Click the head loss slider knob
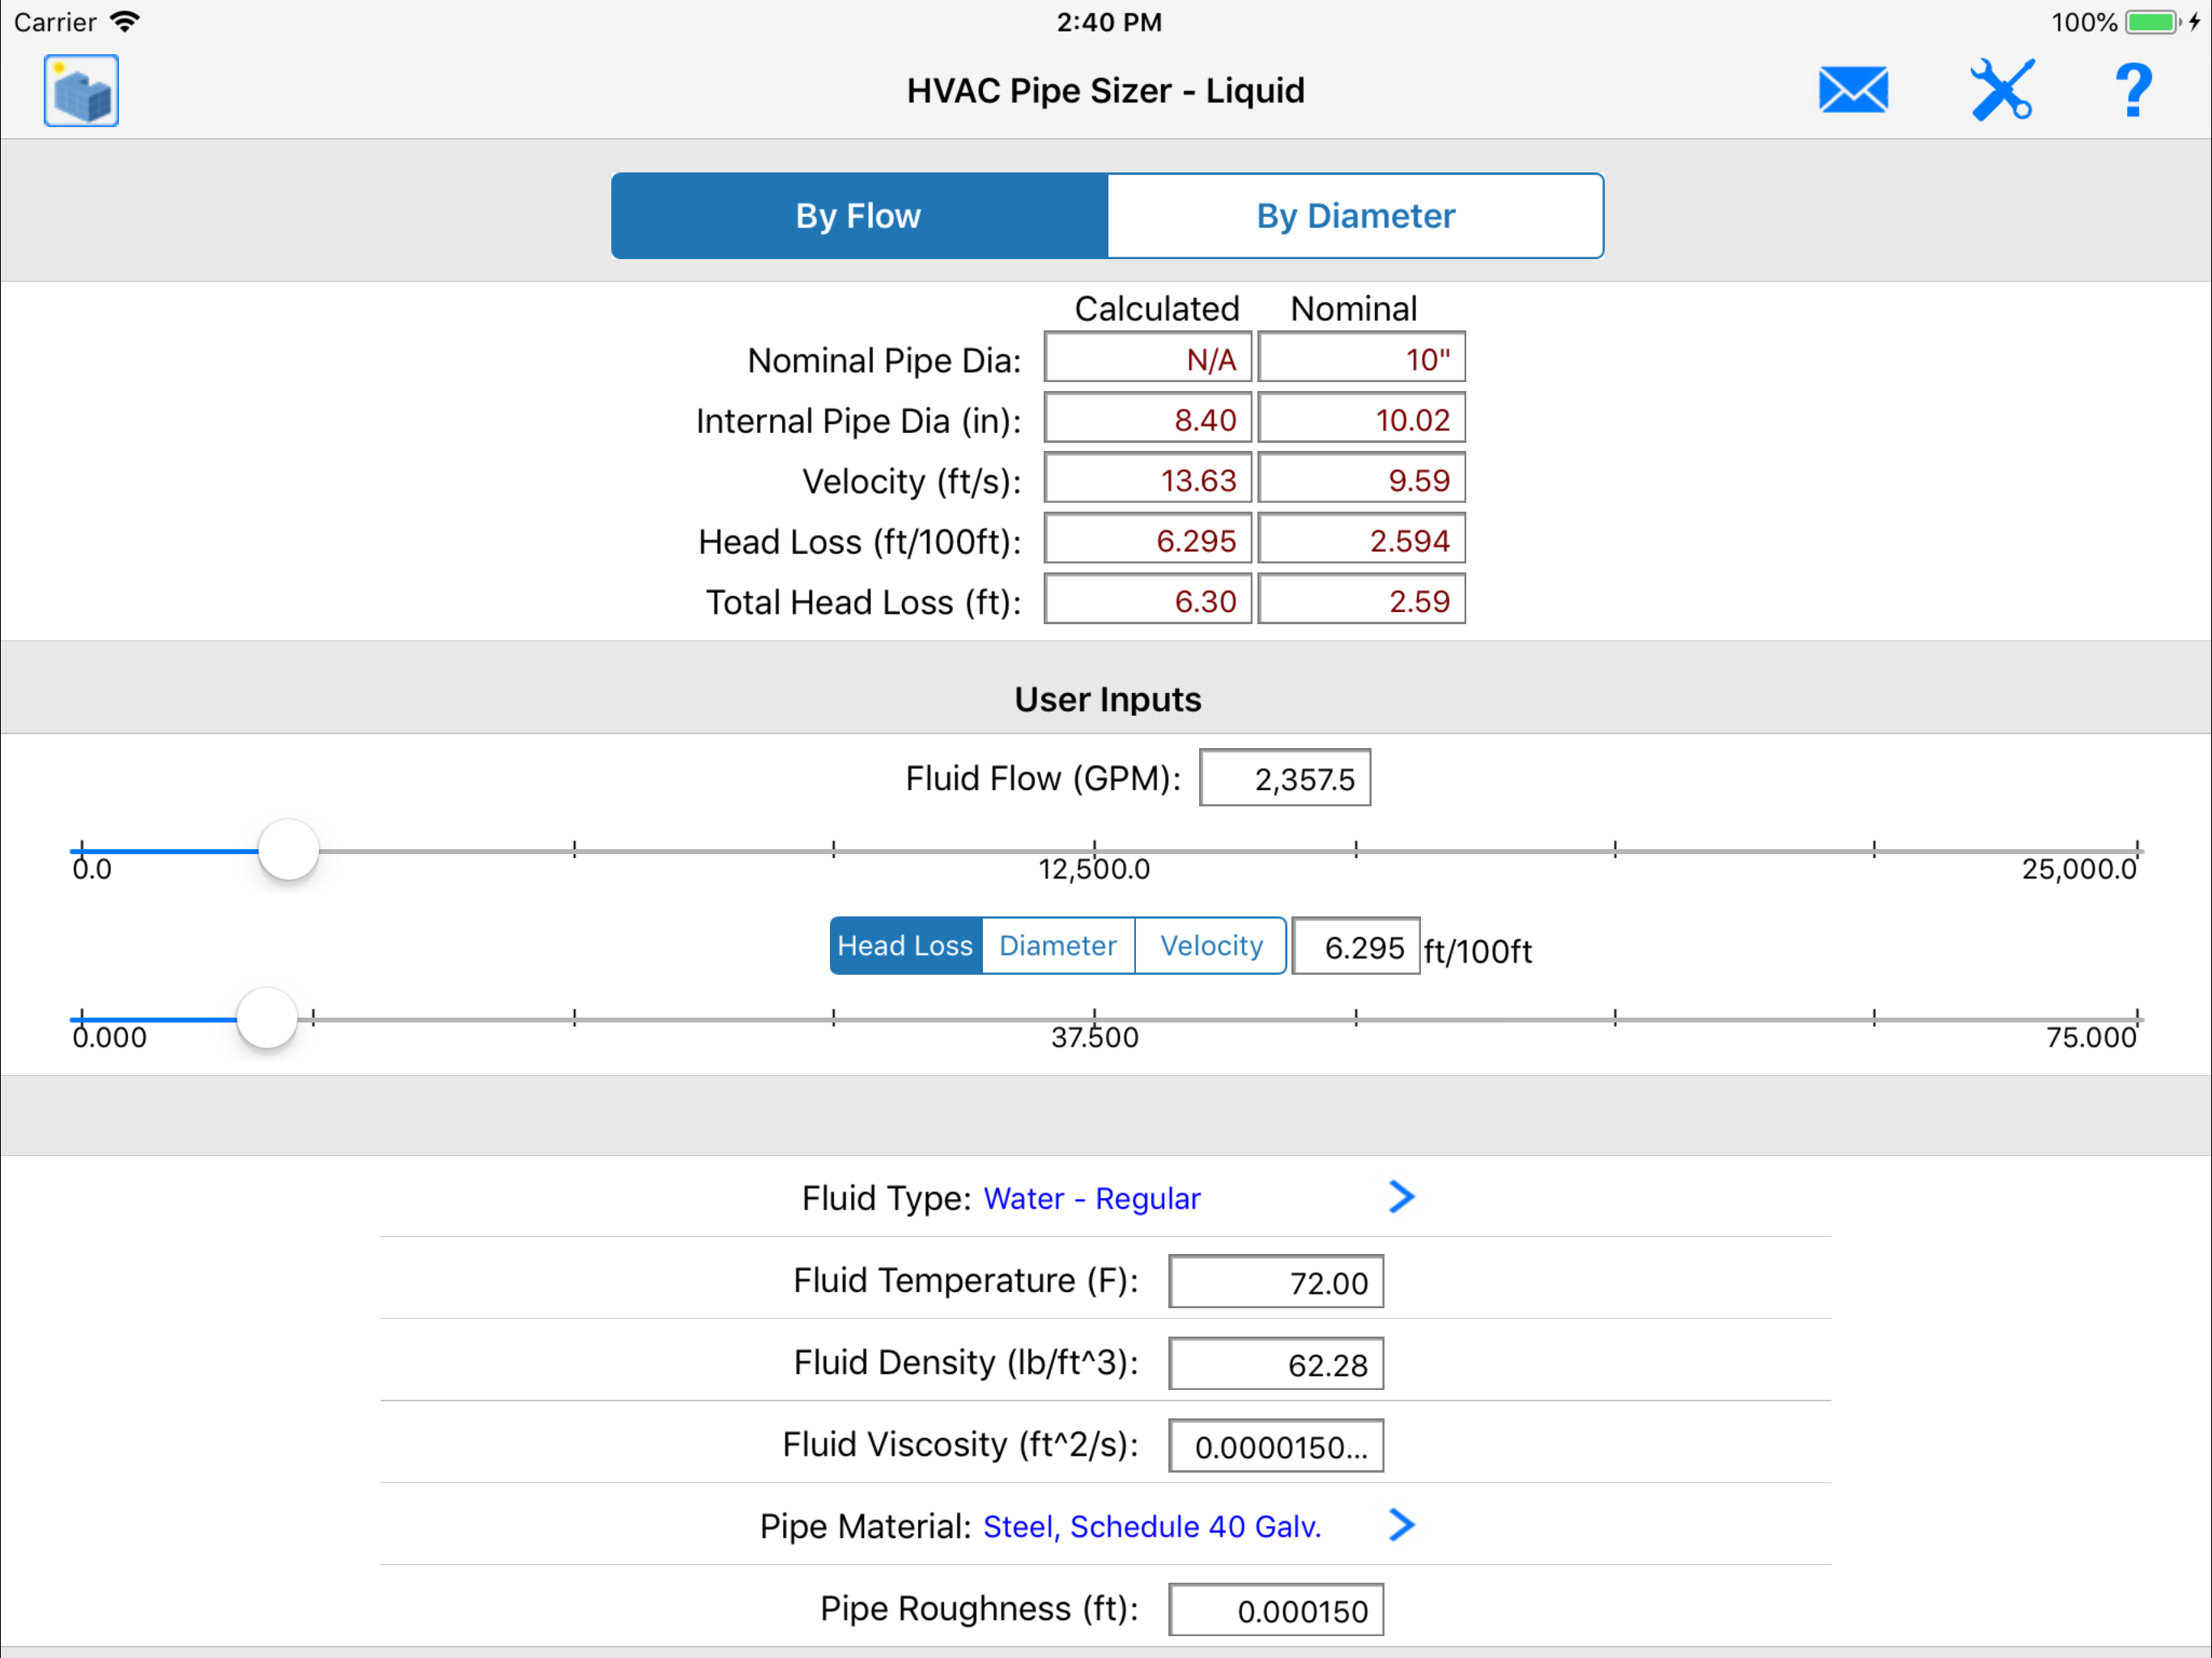Screen dimensions: 2212x1658 267,1019
